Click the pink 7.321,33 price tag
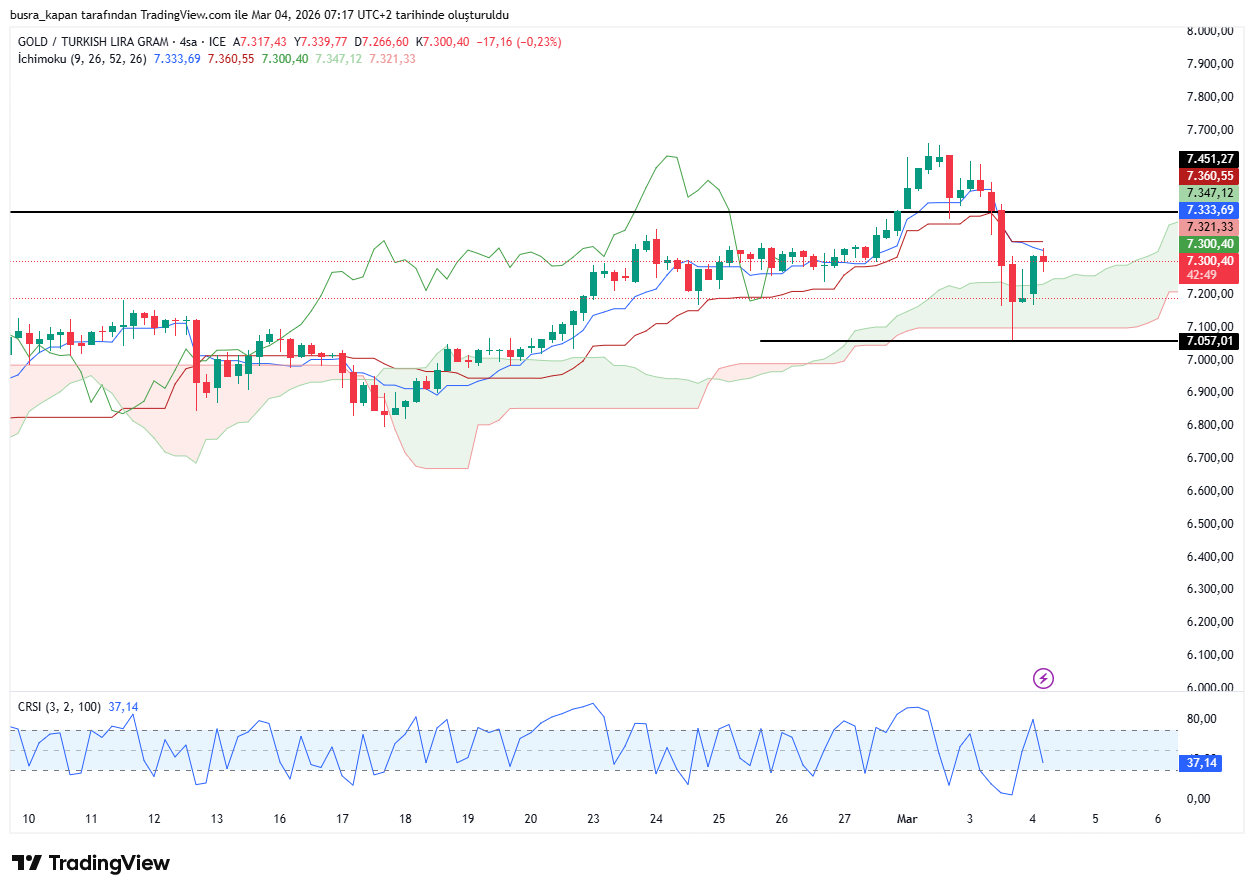The image size is (1254, 893). pos(1209,227)
